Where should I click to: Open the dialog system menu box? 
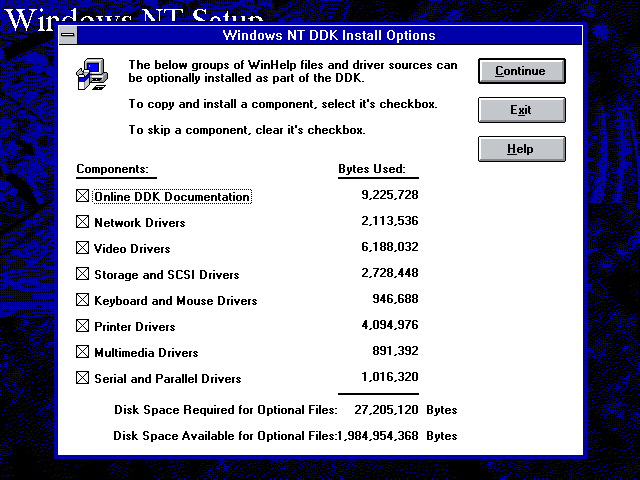click(x=68, y=35)
